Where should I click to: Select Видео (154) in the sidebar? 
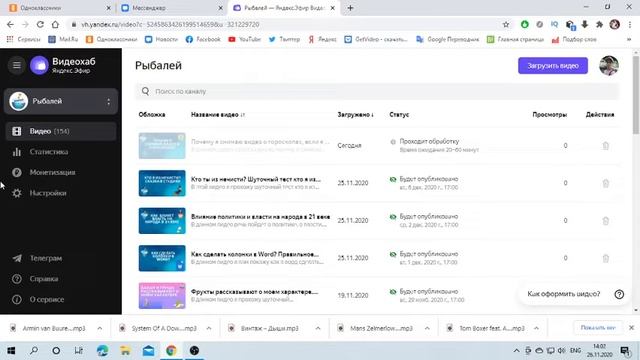61,131
